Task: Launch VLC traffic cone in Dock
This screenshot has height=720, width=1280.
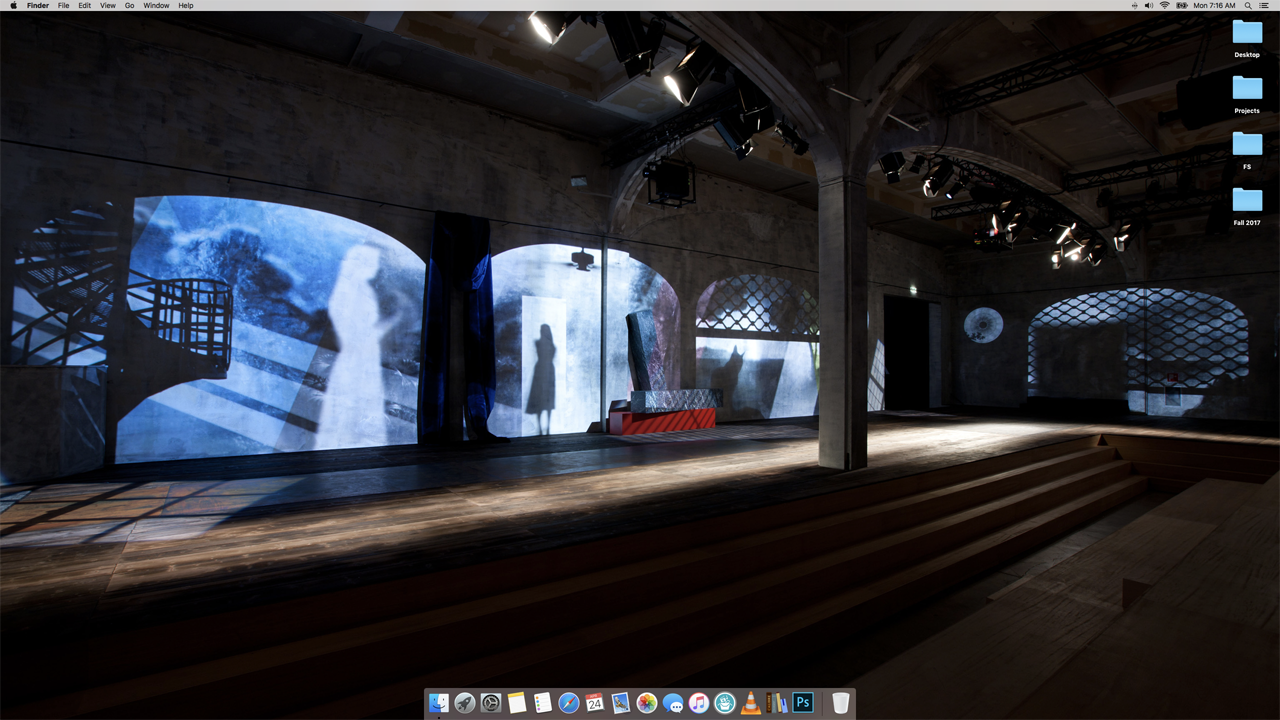Action: tap(750, 703)
